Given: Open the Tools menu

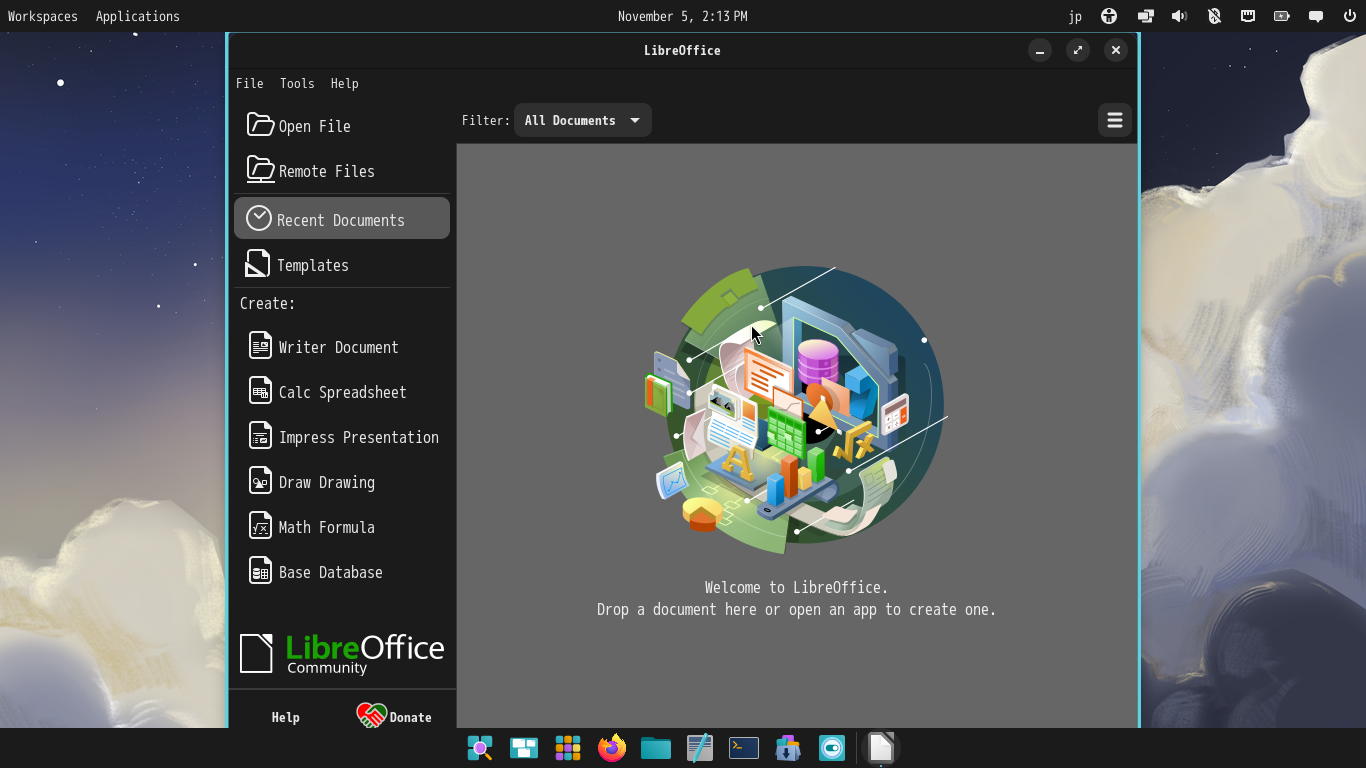Looking at the screenshot, I should [297, 83].
